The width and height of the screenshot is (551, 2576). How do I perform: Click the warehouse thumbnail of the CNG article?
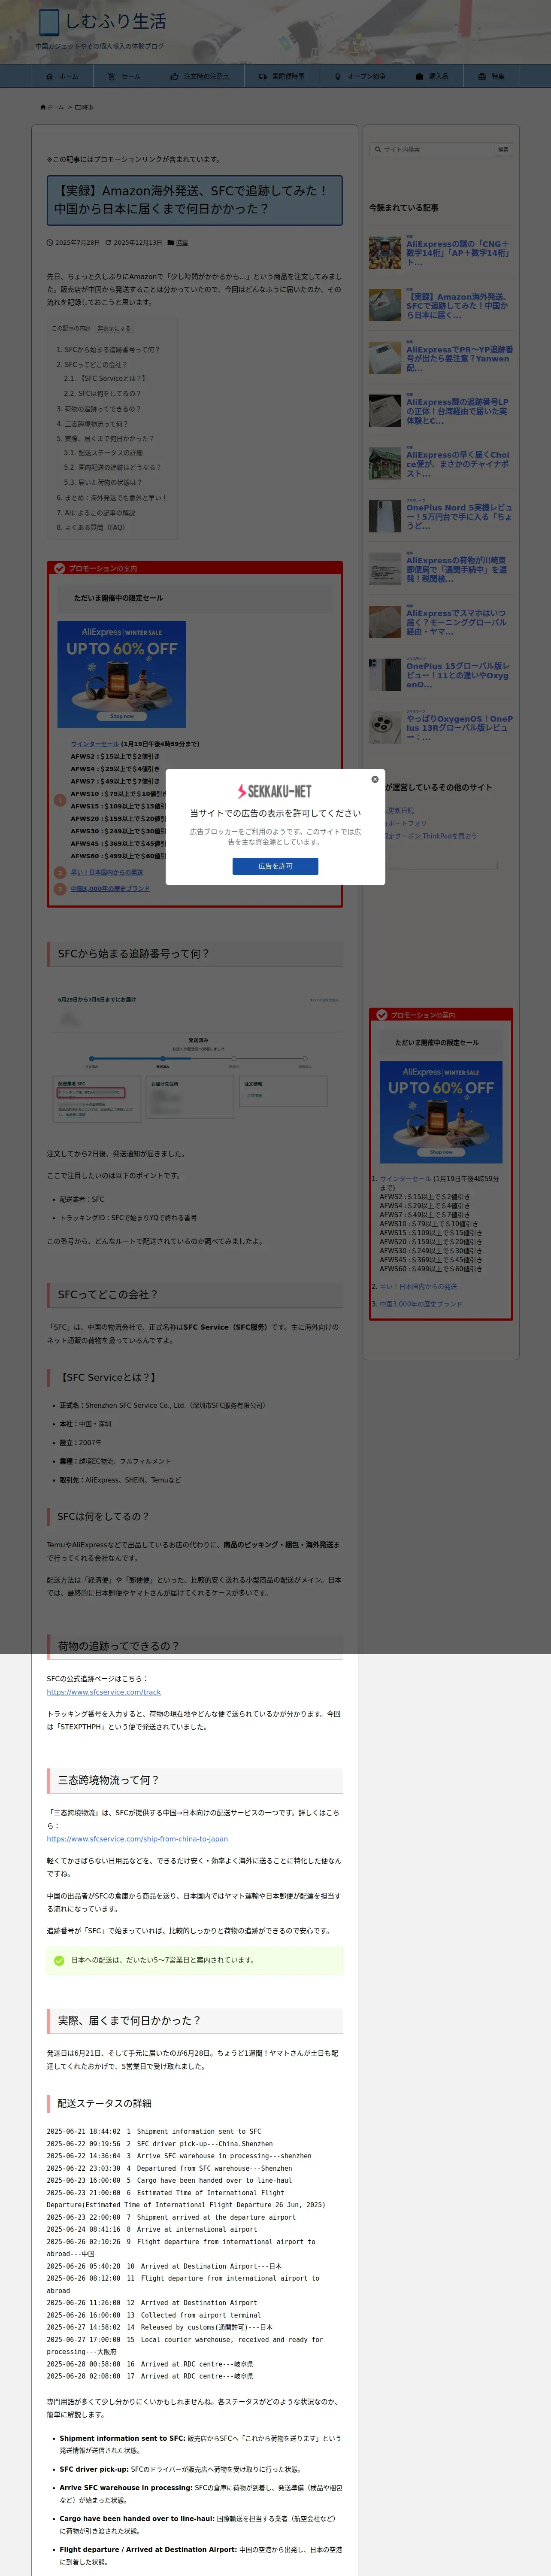coord(385,253)
